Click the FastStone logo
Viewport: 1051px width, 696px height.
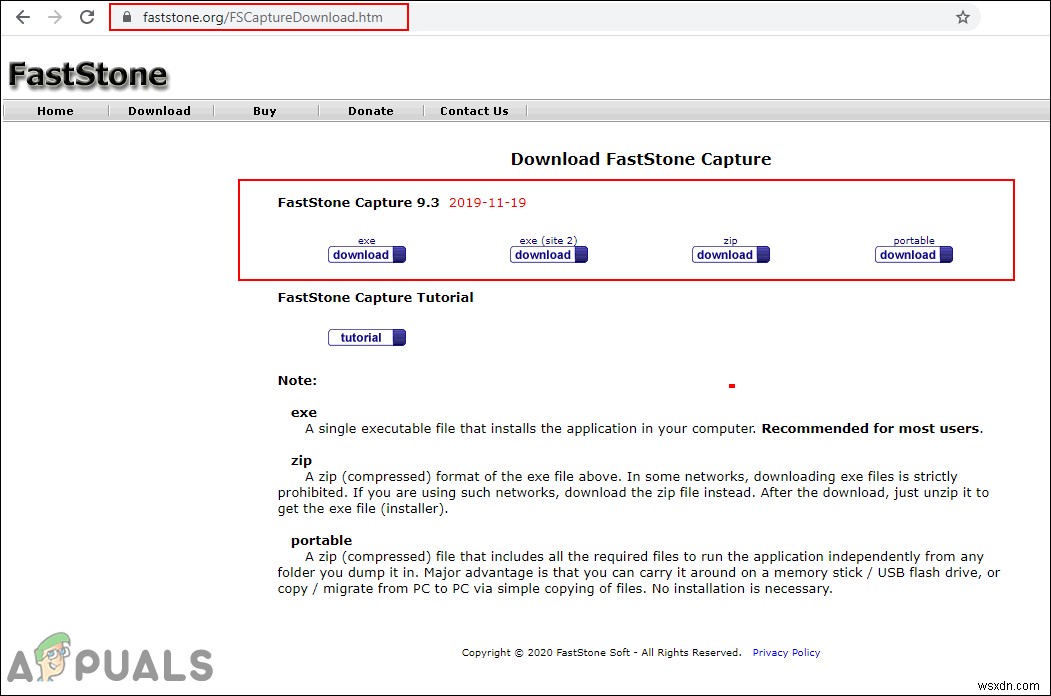pos(88,74)
